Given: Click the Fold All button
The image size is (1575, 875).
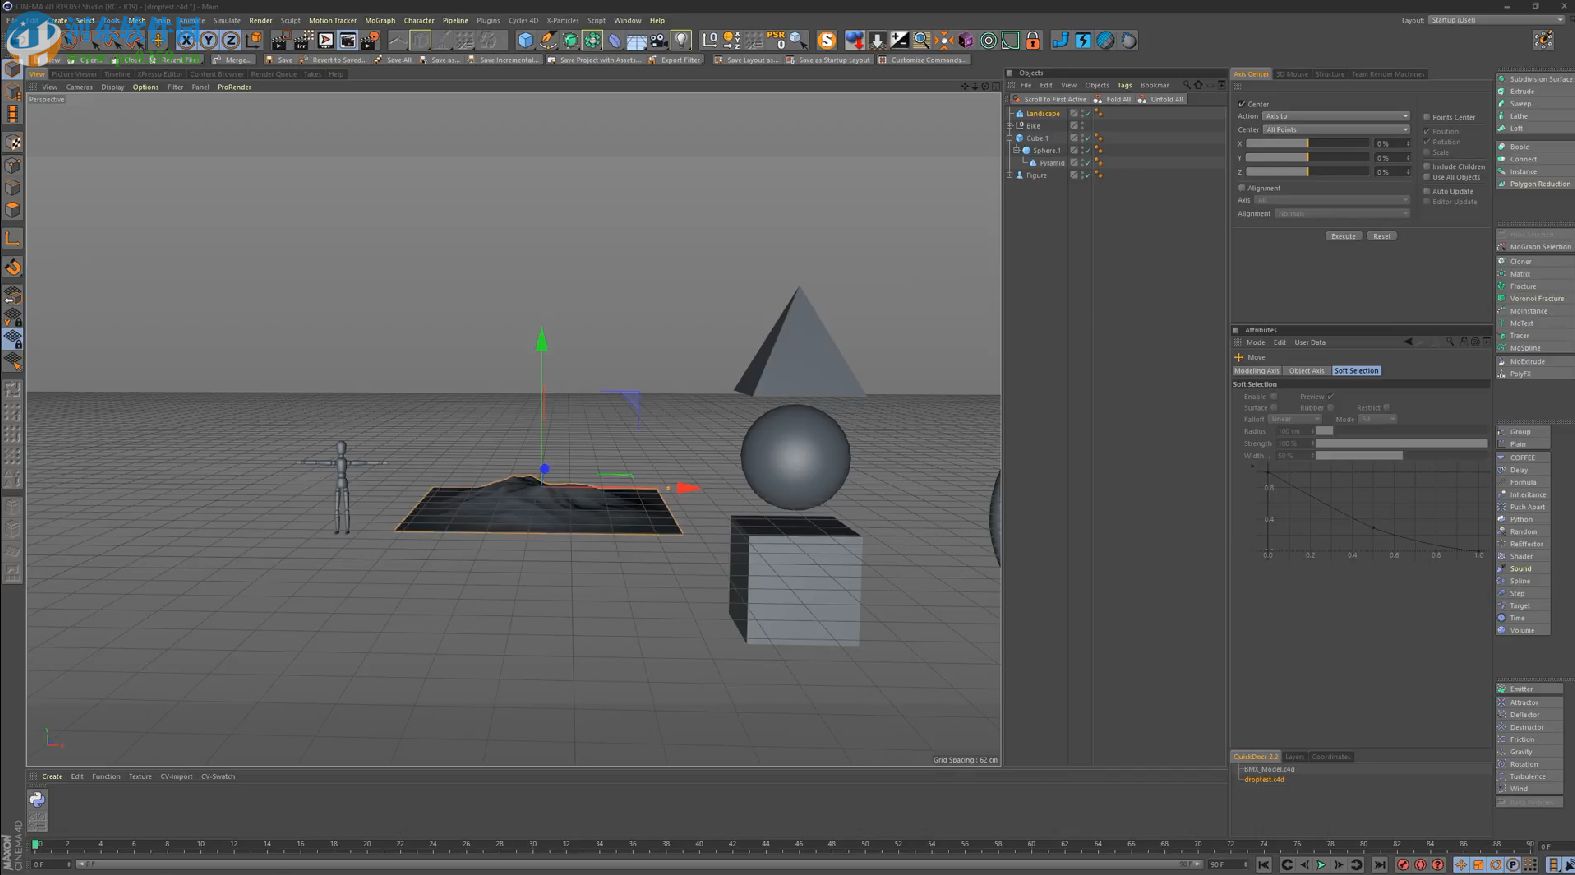Looking at the screenshot, I should [1113, 99].
